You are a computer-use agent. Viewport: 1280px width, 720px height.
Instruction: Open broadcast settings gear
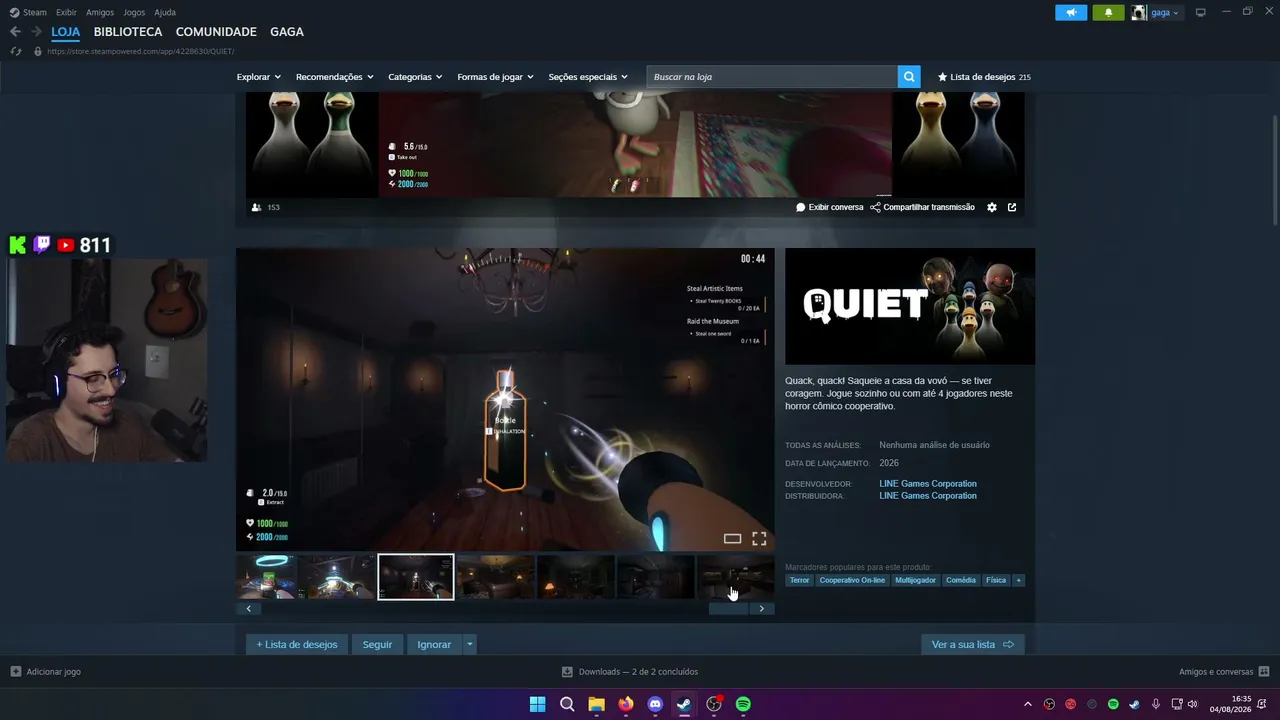pyautogui.click(x=992, y=207)
